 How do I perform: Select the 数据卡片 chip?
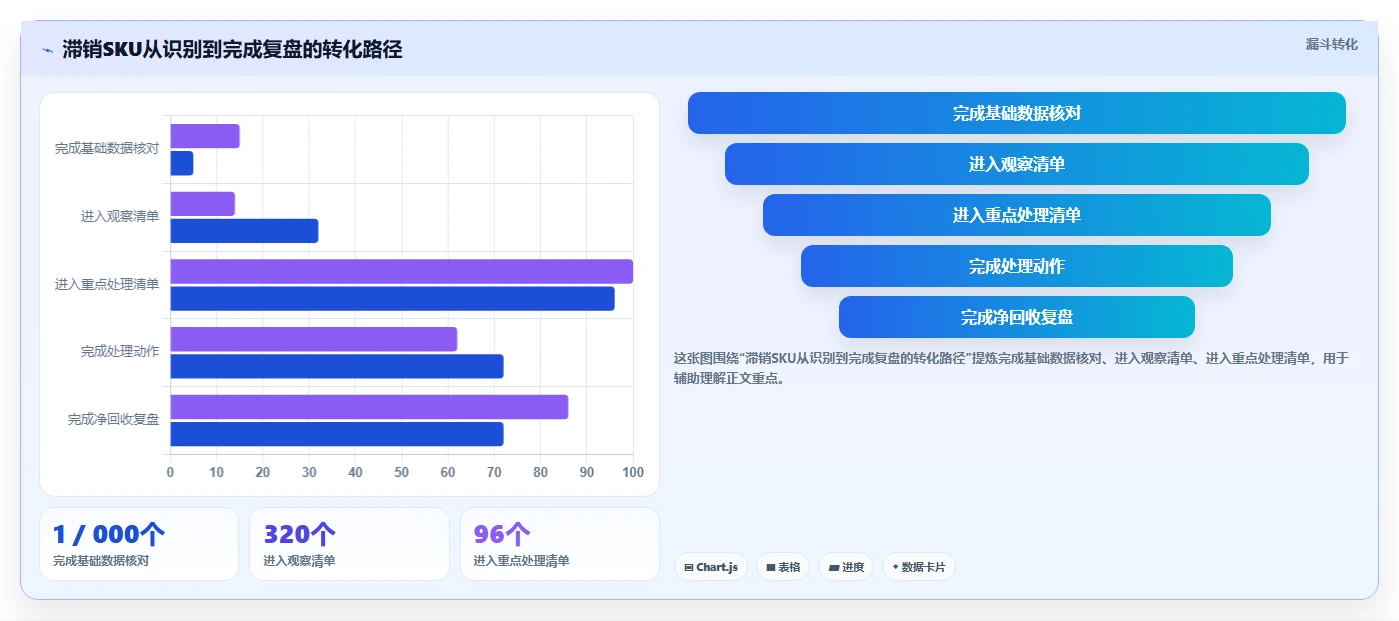click(x=918, y=567)
